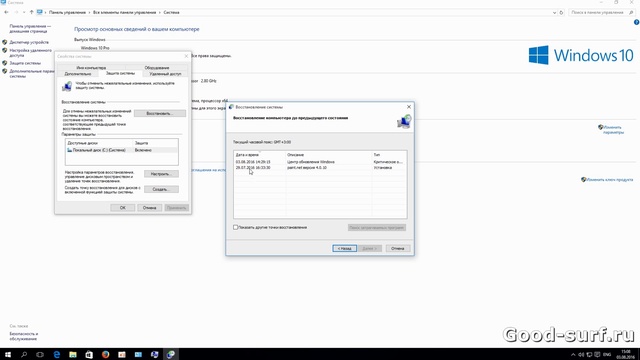The image size is (640, 360).
Task: Open Task View on the taskbar
Action: tap(40, 354)
